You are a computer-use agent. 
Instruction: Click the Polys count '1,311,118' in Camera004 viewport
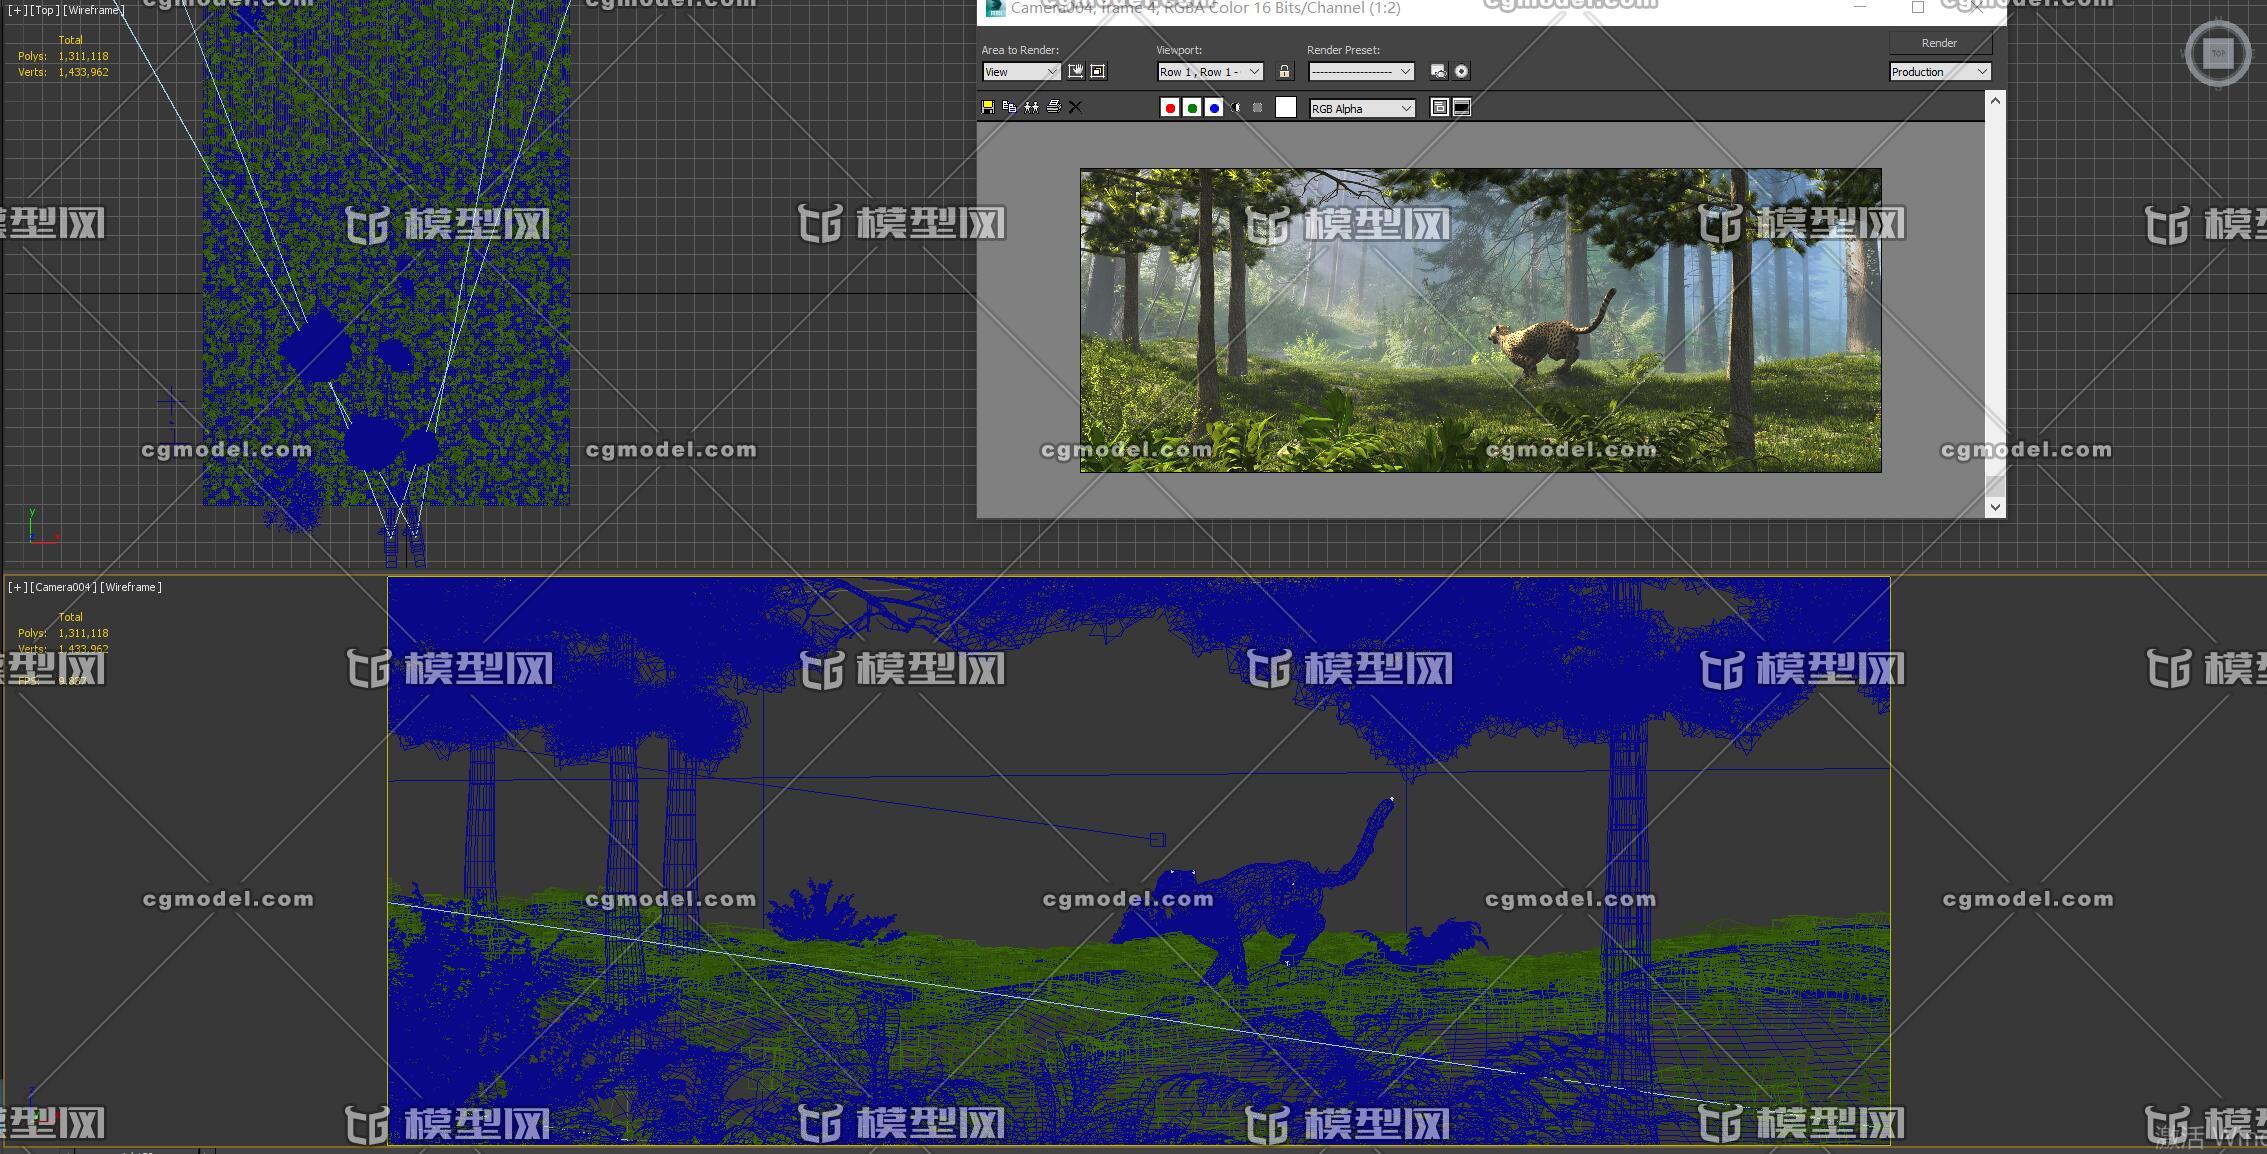pyautogui.click(x=83, y=633)
